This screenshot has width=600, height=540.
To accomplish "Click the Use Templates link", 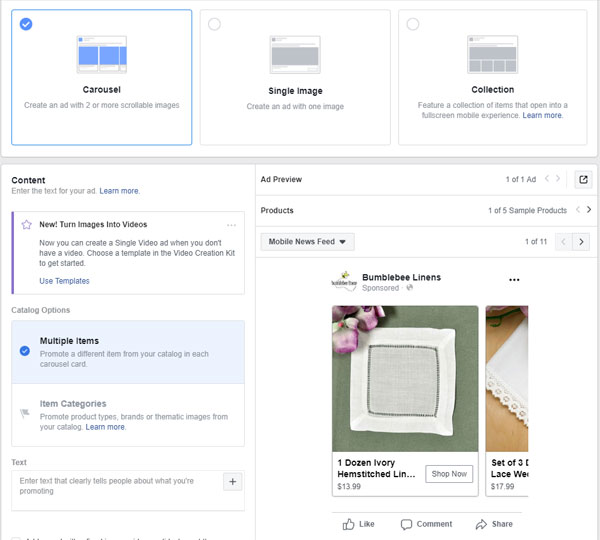I will click(64, 281).
